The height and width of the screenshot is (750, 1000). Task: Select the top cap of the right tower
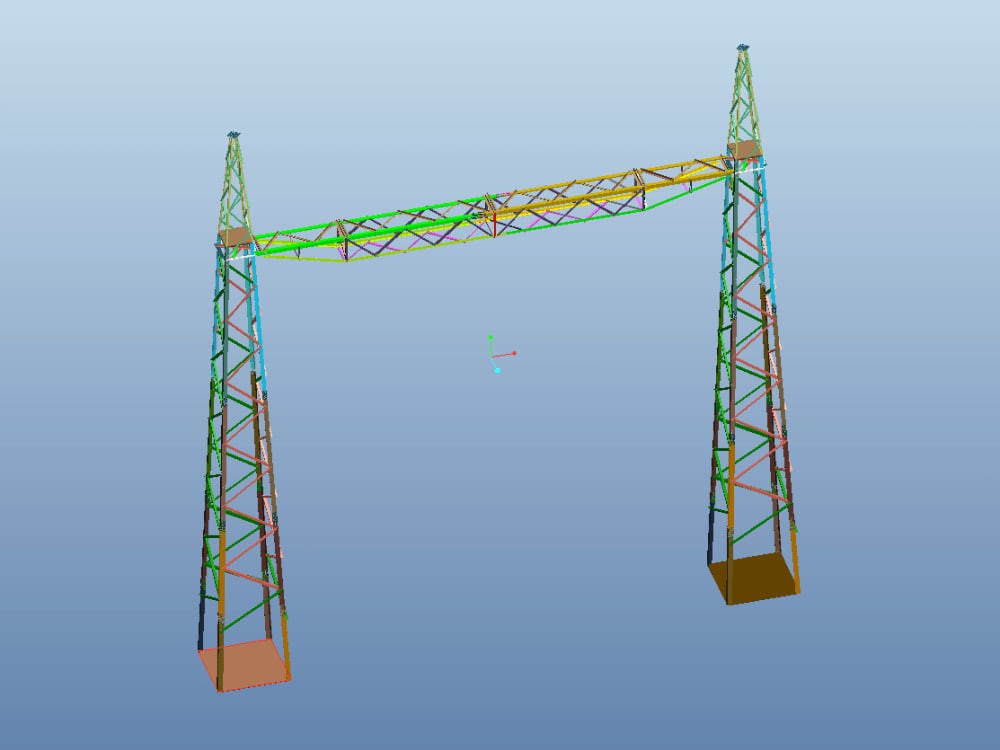coord(743,46)
